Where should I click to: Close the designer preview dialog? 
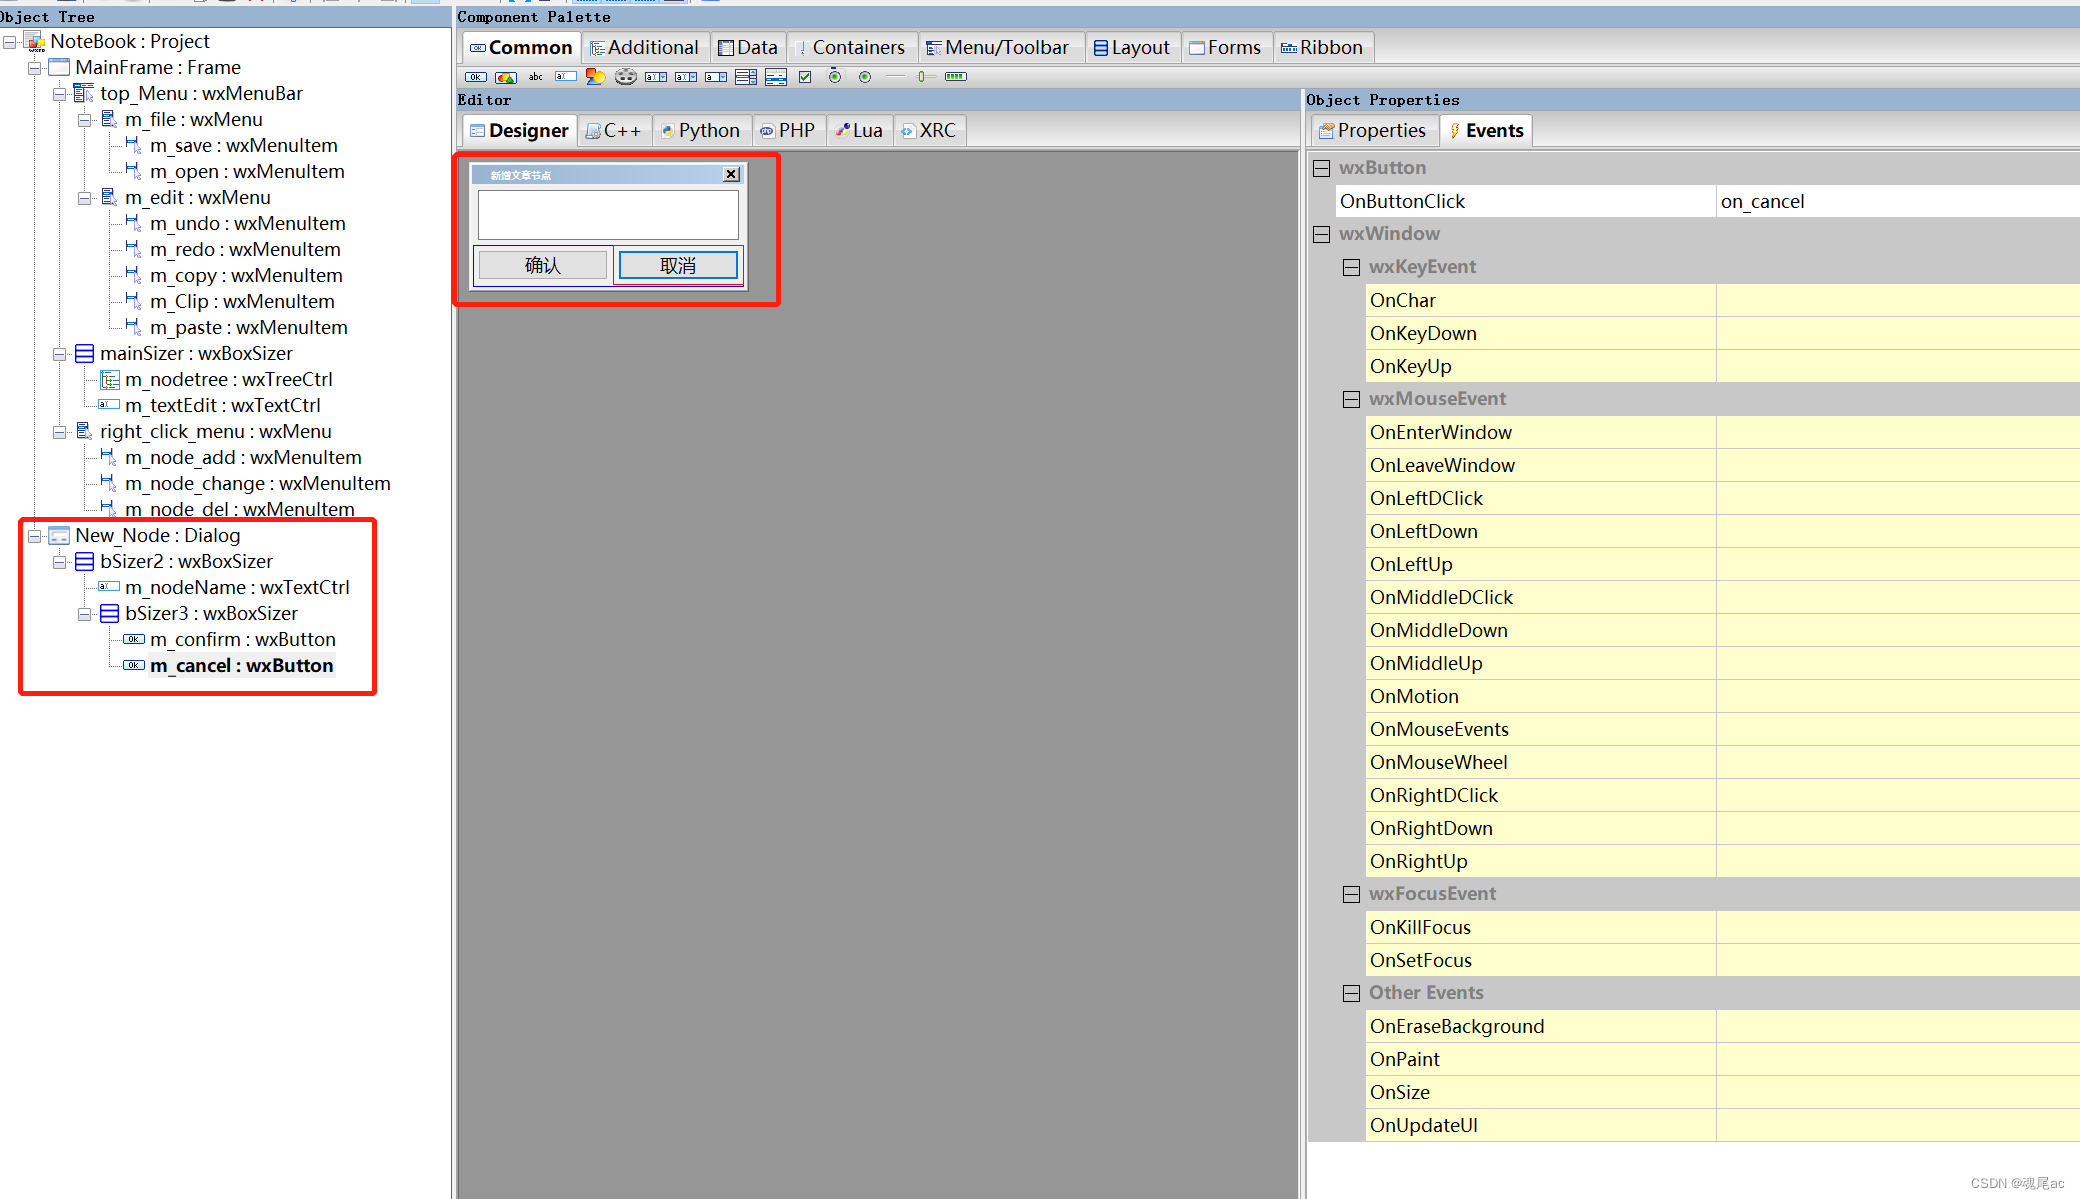[731, 174]
